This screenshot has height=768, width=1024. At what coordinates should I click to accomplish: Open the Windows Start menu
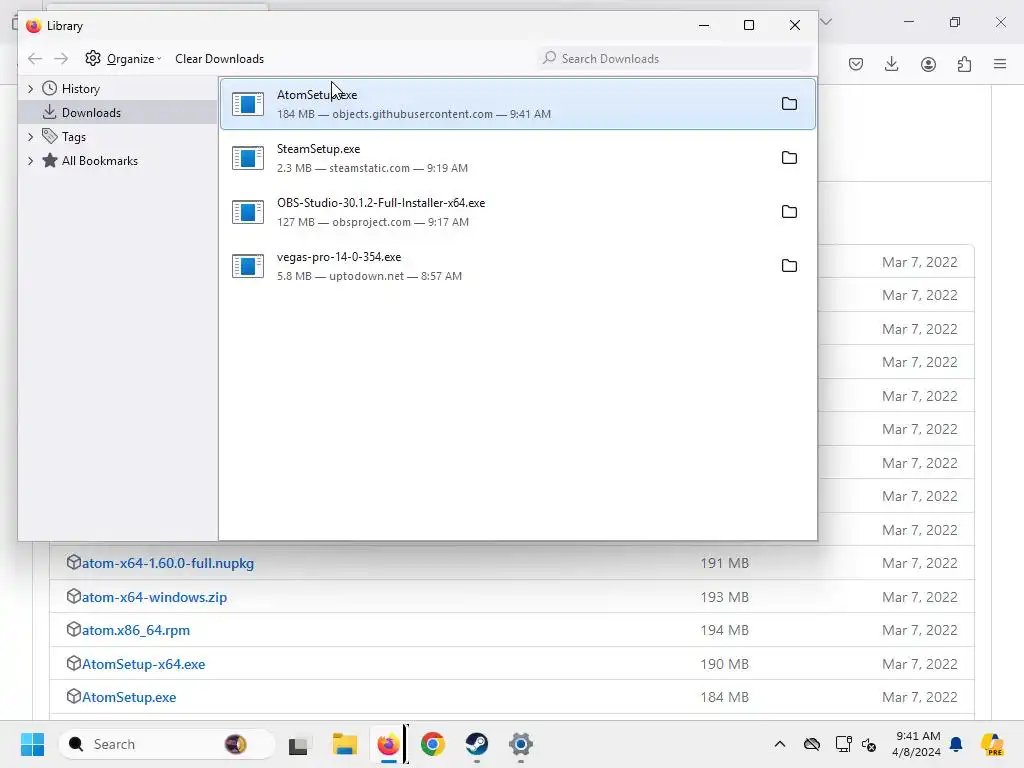pos(32,744)
